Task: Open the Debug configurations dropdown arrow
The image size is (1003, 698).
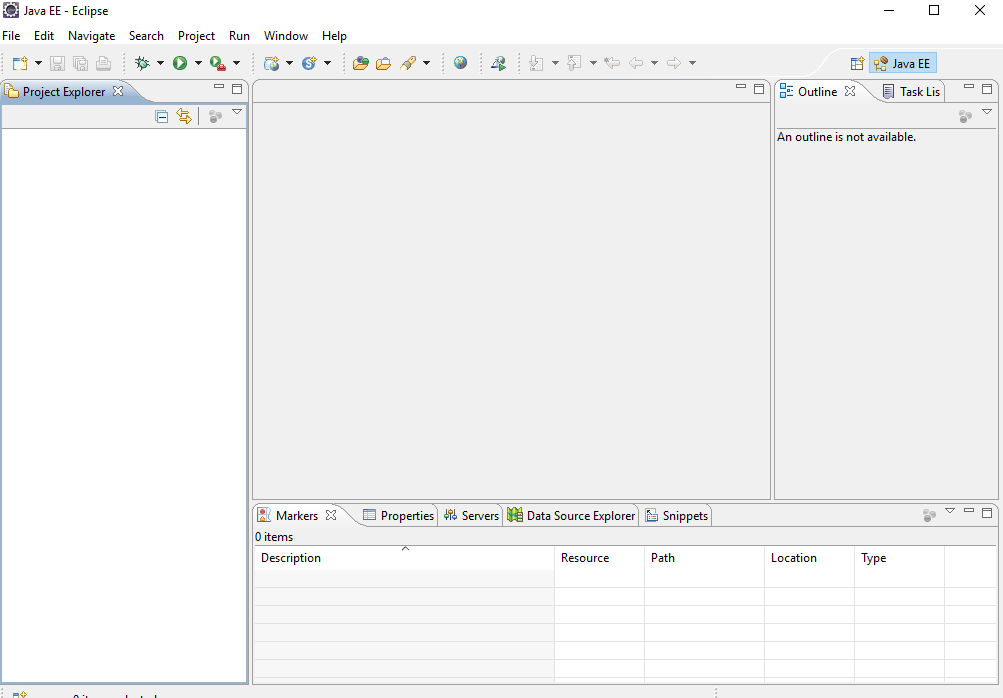Action: 160,63
